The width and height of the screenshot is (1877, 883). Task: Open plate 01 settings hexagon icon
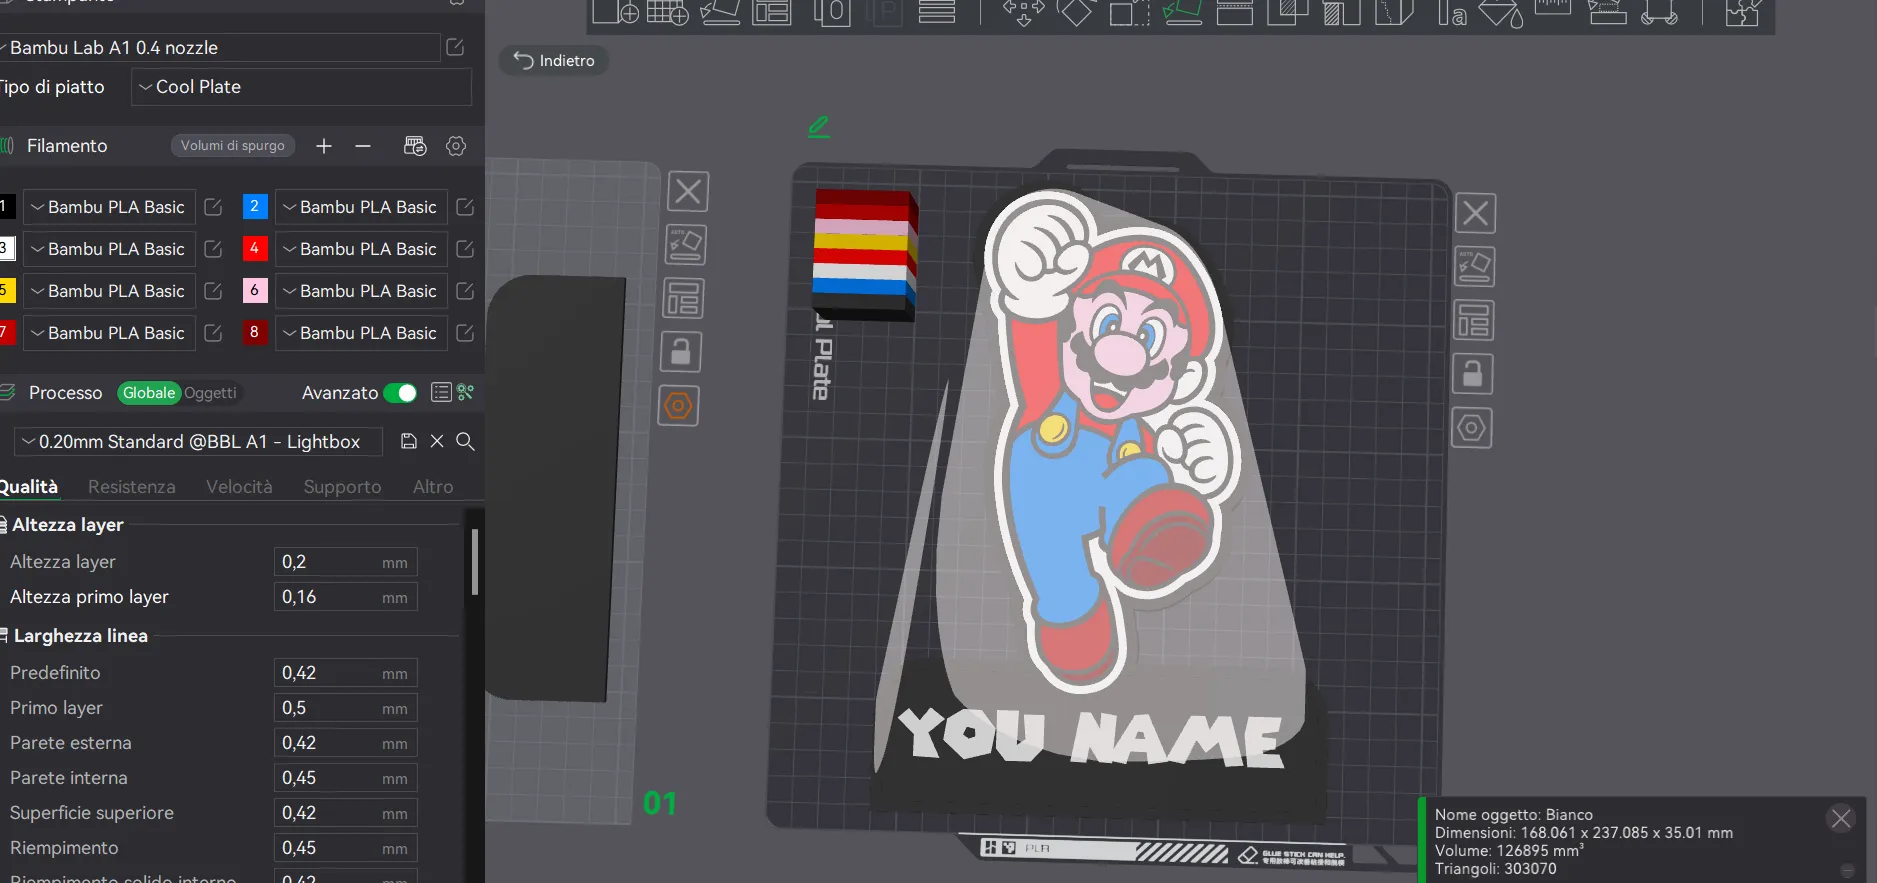tap(679, 406)
